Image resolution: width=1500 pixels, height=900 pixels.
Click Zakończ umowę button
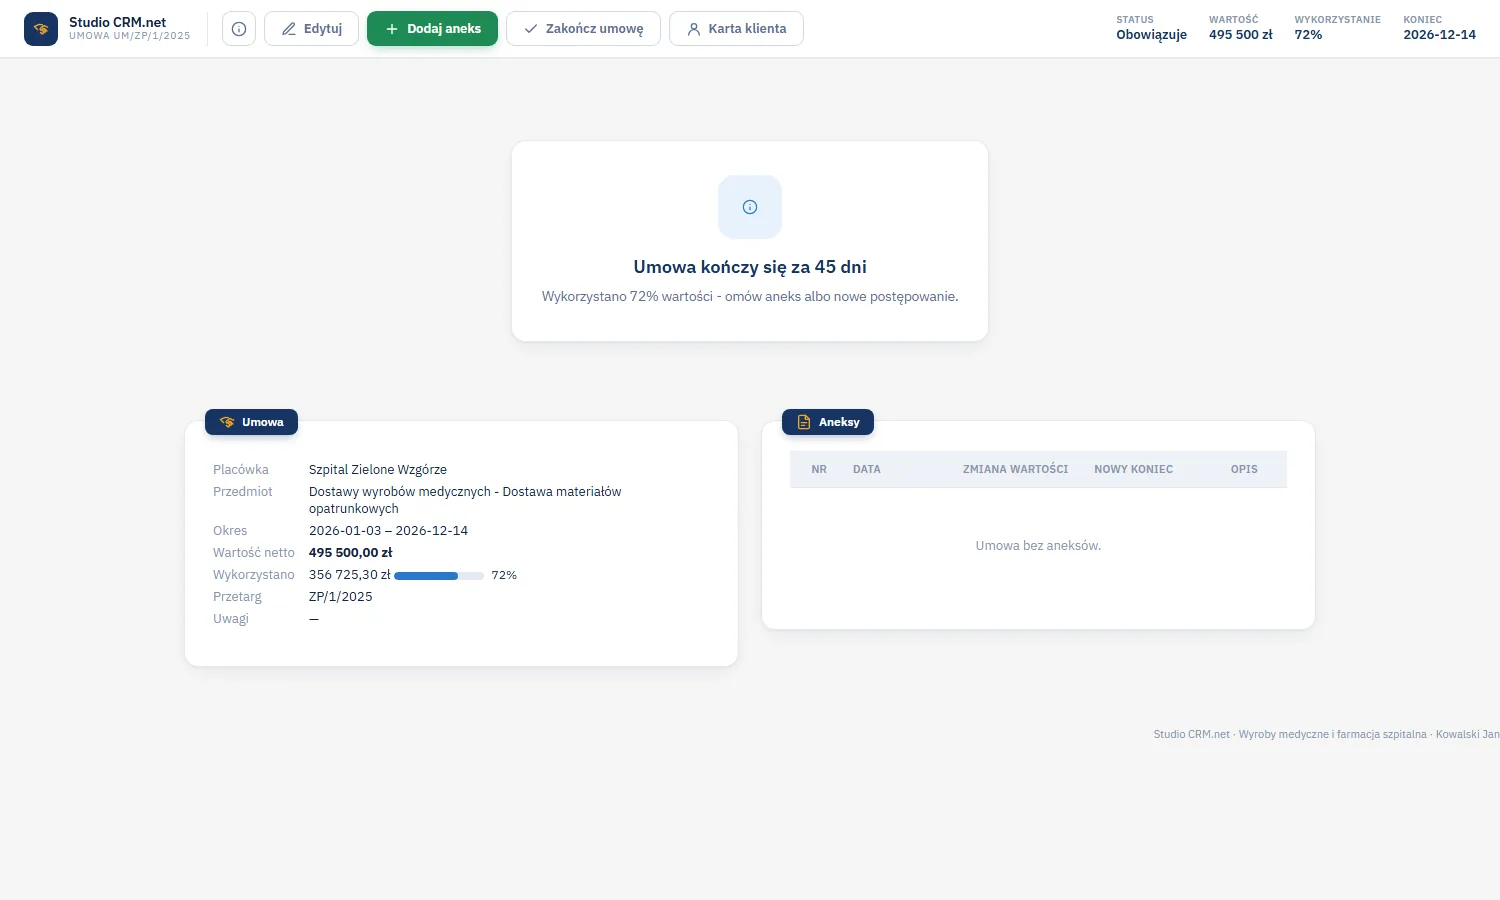click(x=583, y=29)
